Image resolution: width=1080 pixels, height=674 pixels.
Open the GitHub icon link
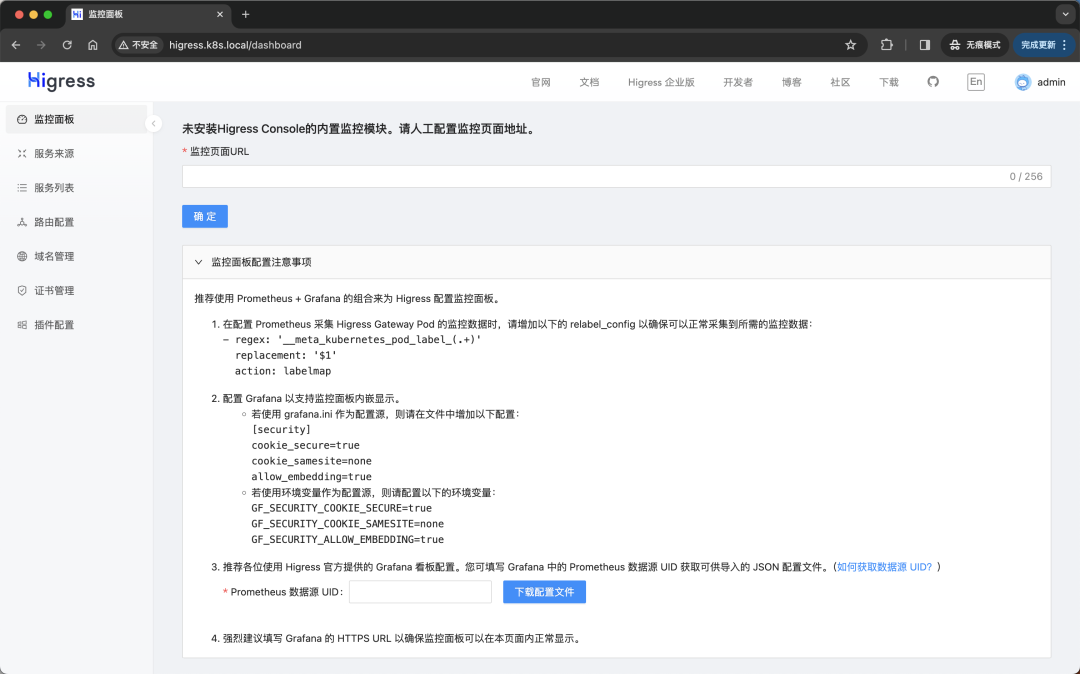(933, 82)
